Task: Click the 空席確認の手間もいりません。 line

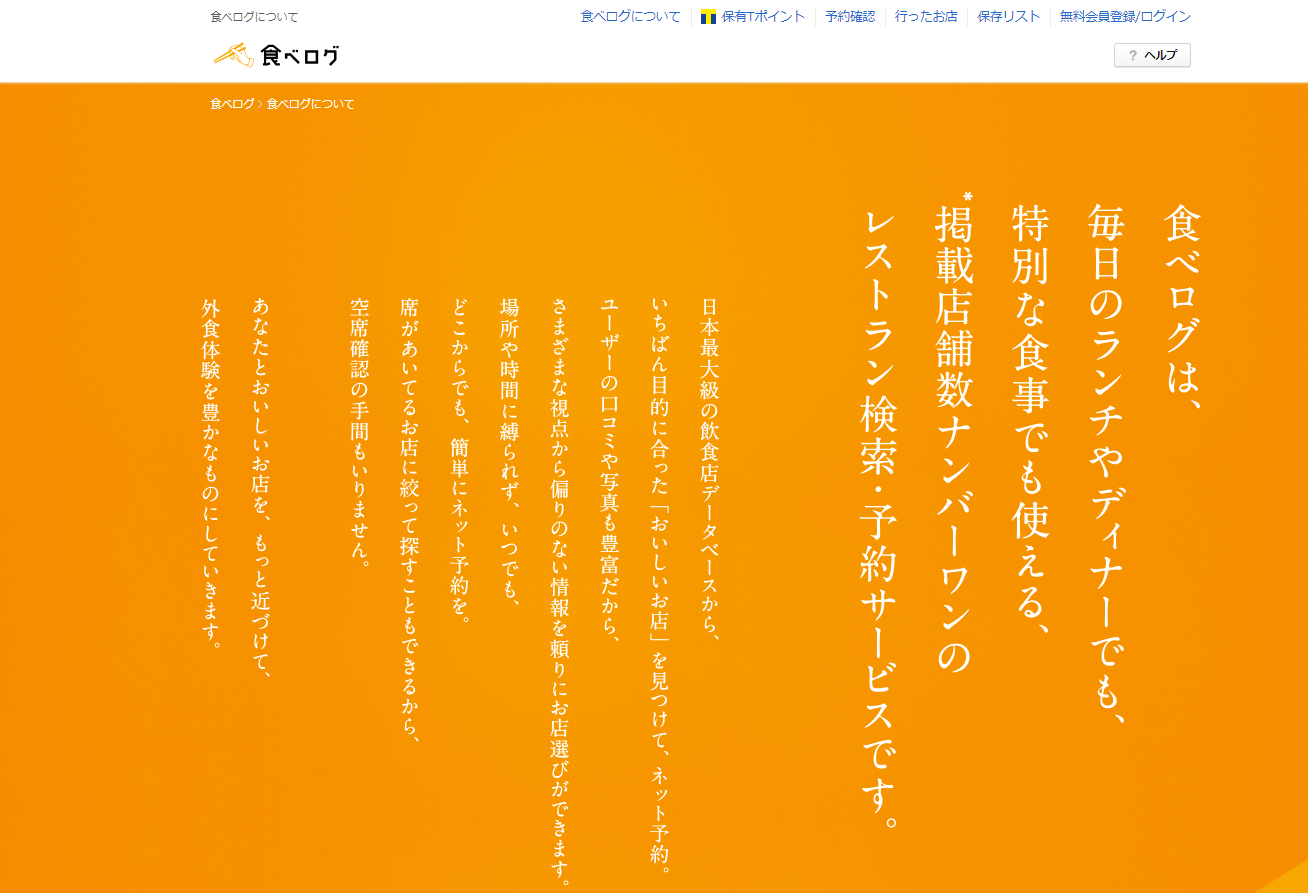Action: [x=361, y=432]
